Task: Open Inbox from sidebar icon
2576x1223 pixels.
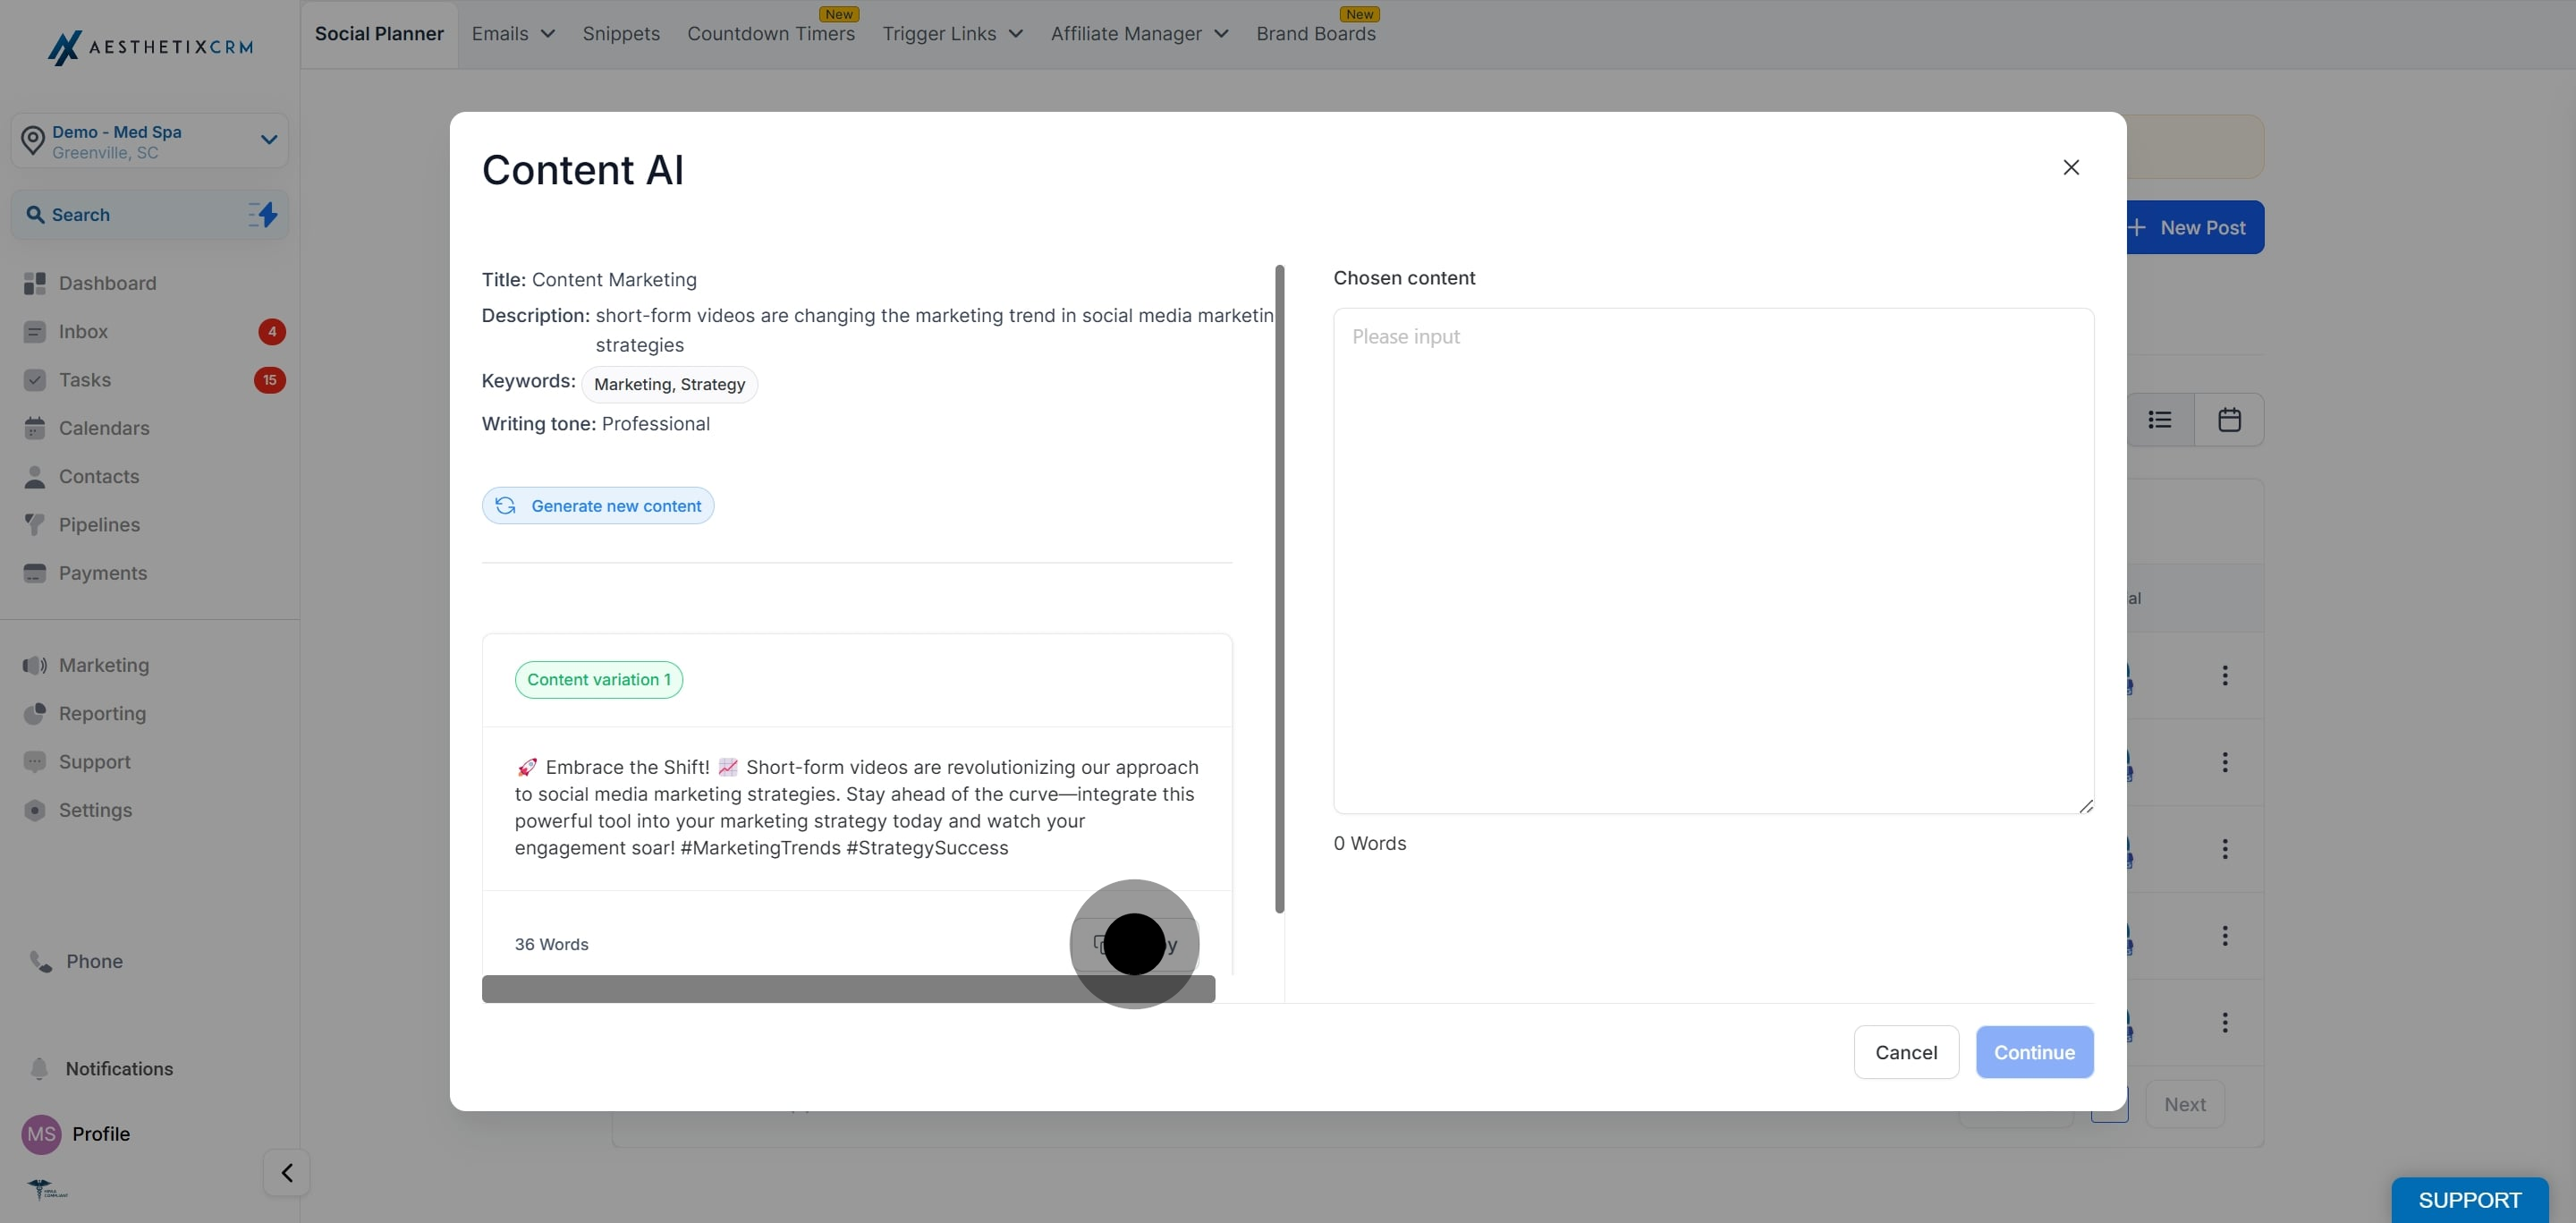Action: [35, 332]
